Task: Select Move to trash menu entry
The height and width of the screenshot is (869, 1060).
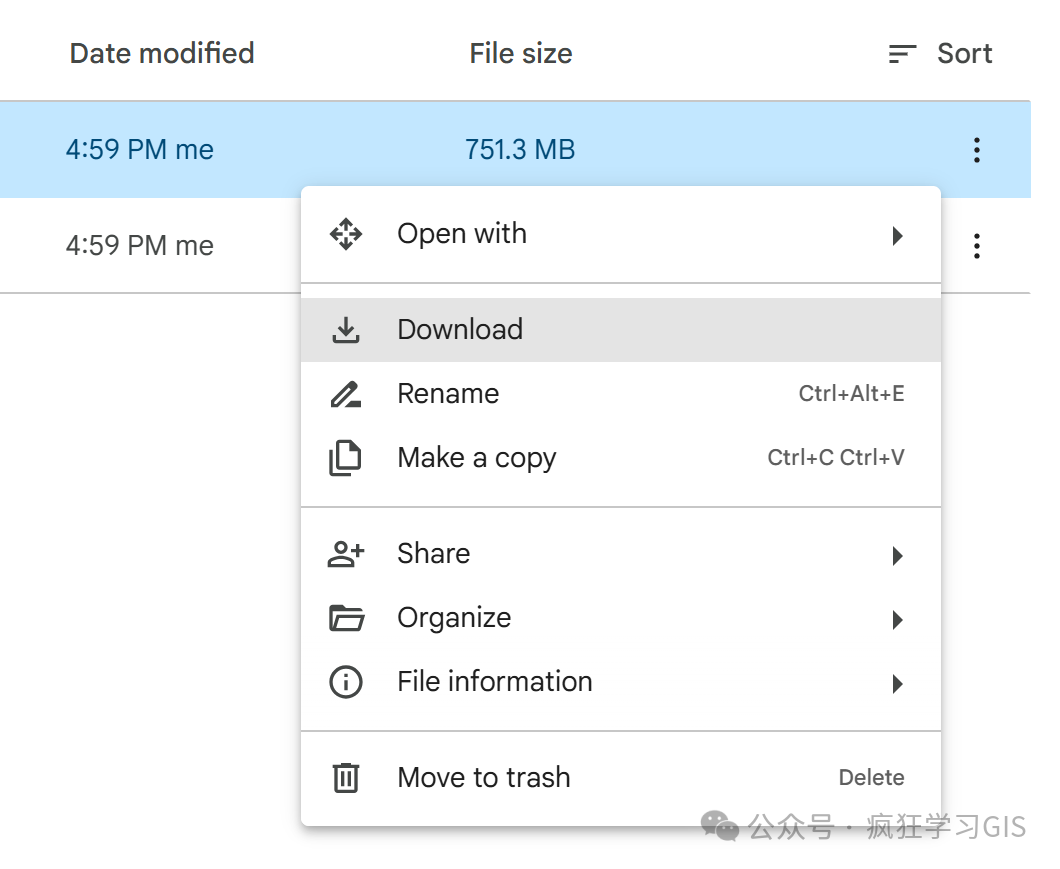Action: 484,778
